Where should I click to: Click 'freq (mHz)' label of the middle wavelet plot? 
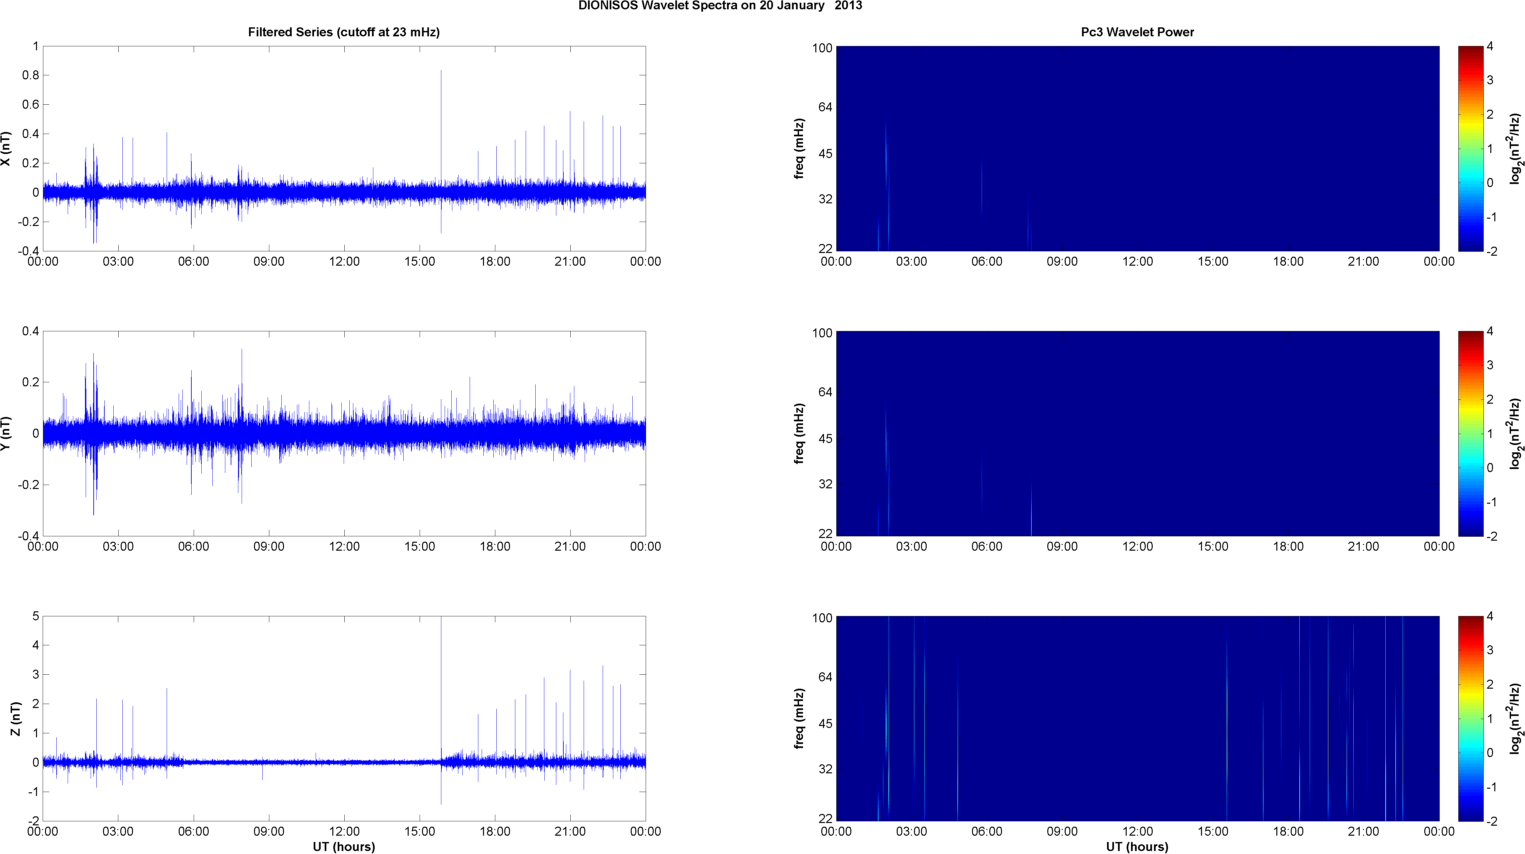(800, 434)
